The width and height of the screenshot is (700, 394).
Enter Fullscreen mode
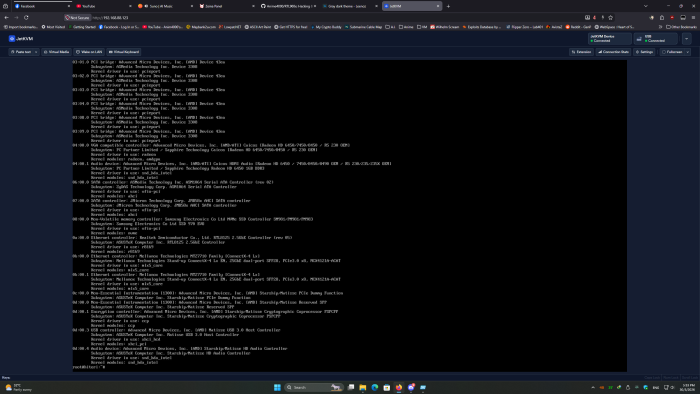pos(672,52)
